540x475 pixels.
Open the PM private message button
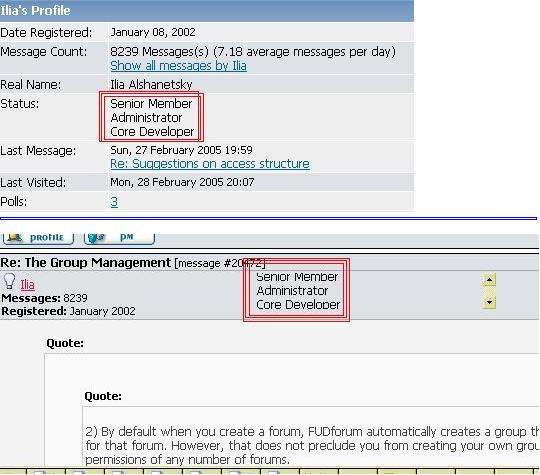tap(120, 238)
